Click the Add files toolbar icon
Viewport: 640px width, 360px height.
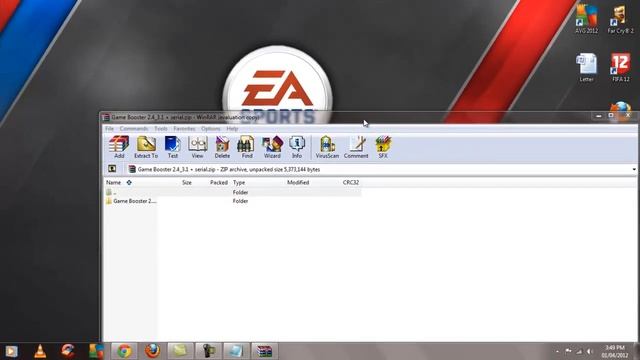119,147
